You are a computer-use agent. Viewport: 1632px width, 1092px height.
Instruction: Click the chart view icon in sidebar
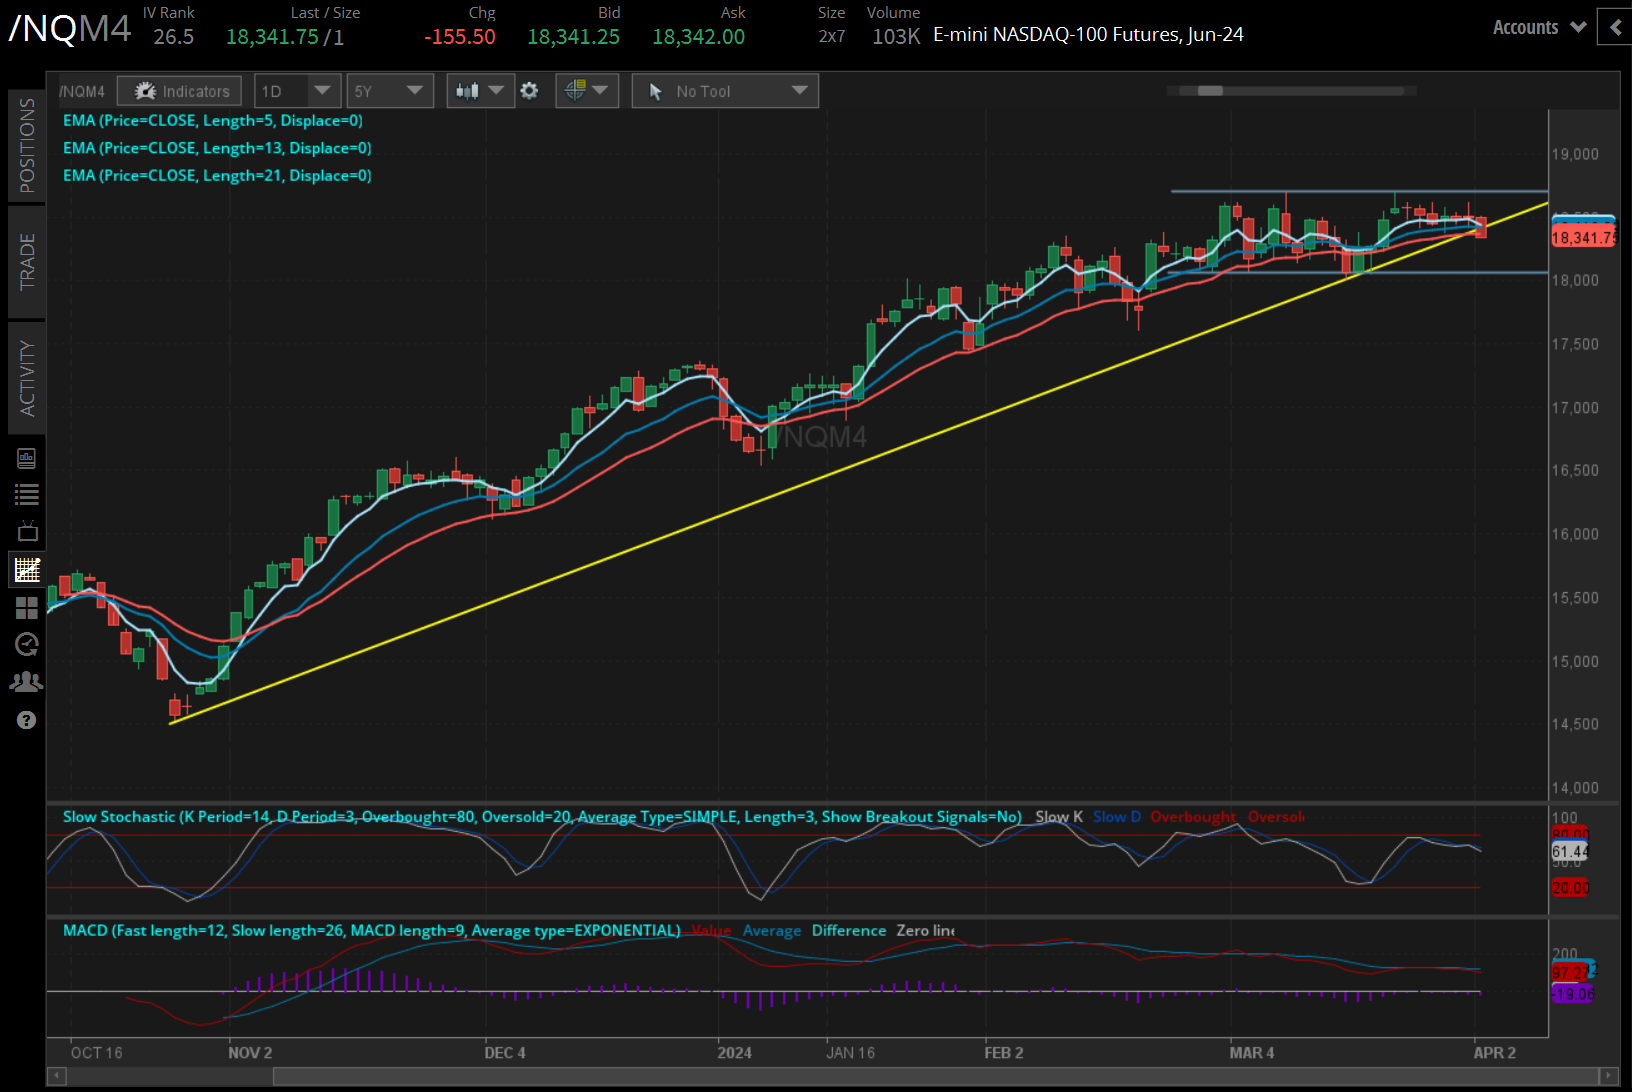(27, 570)
